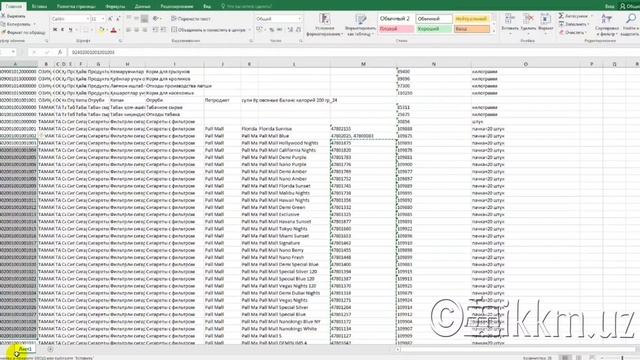Apply the Обычный 2 cell style
Image resolution: width=640 pixels, height=360 pixels.
point(396,19)
